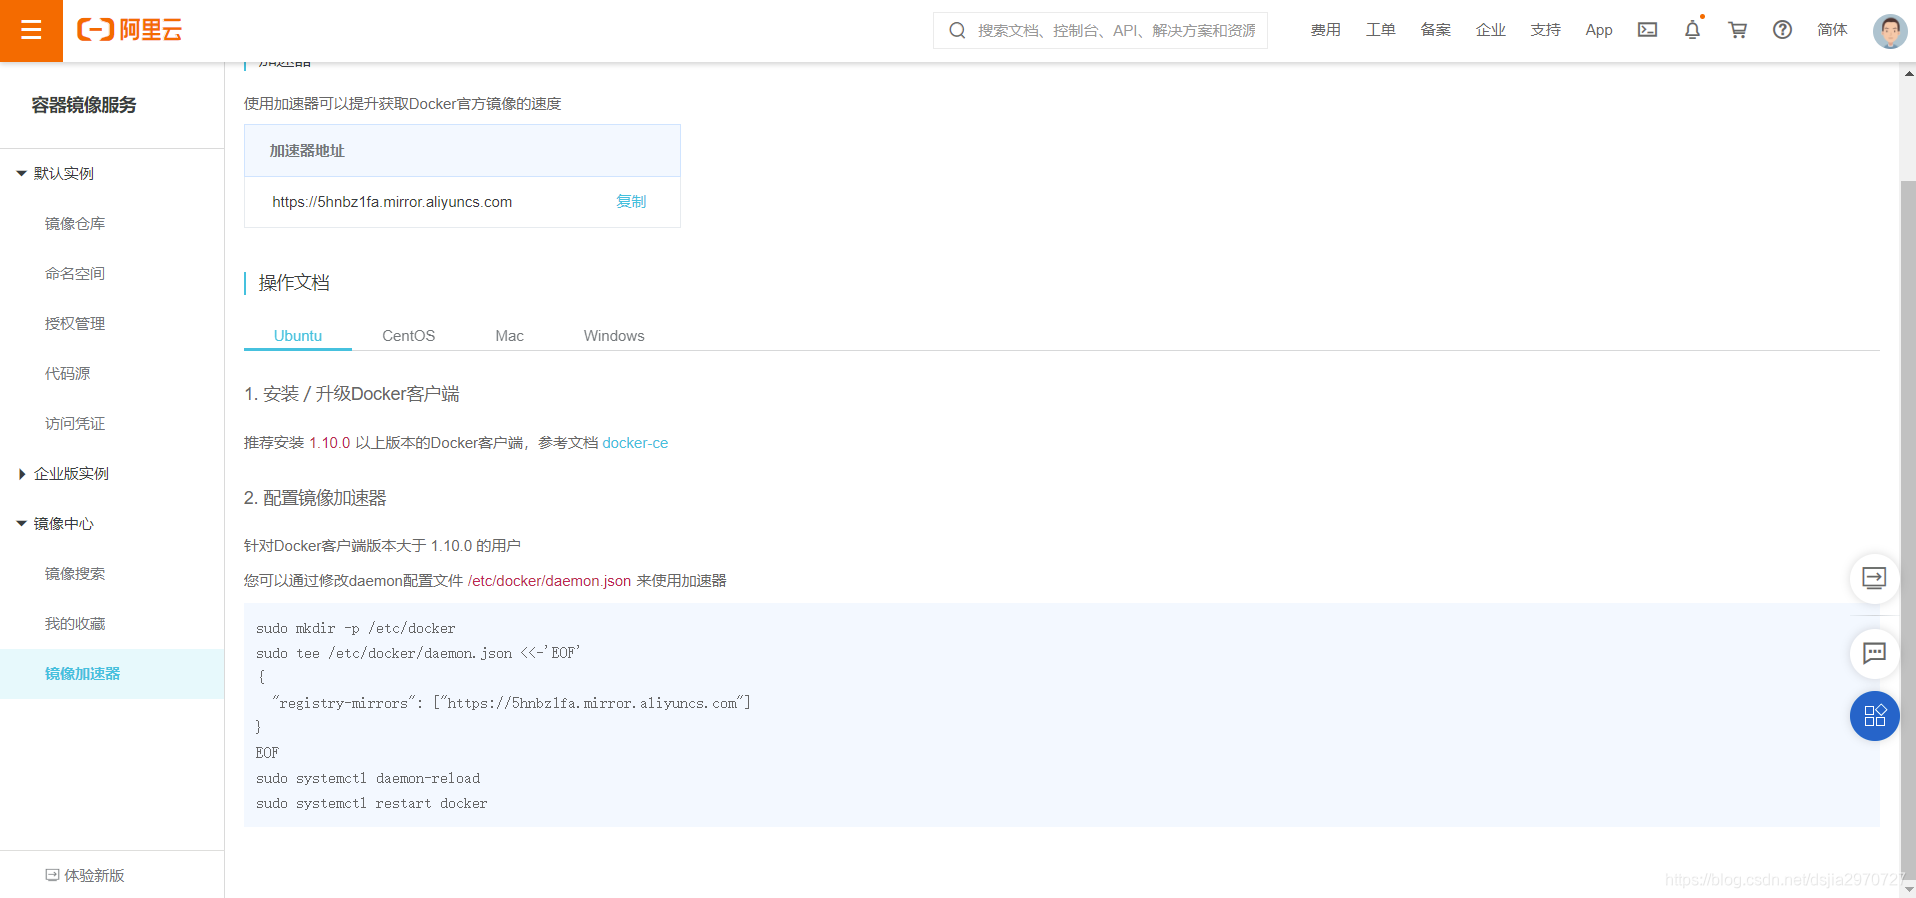
Task: Click the accelerator URL https://5hnbz1fa.mirror.aliyuncs.com
Action: click(x=392, y=202)
